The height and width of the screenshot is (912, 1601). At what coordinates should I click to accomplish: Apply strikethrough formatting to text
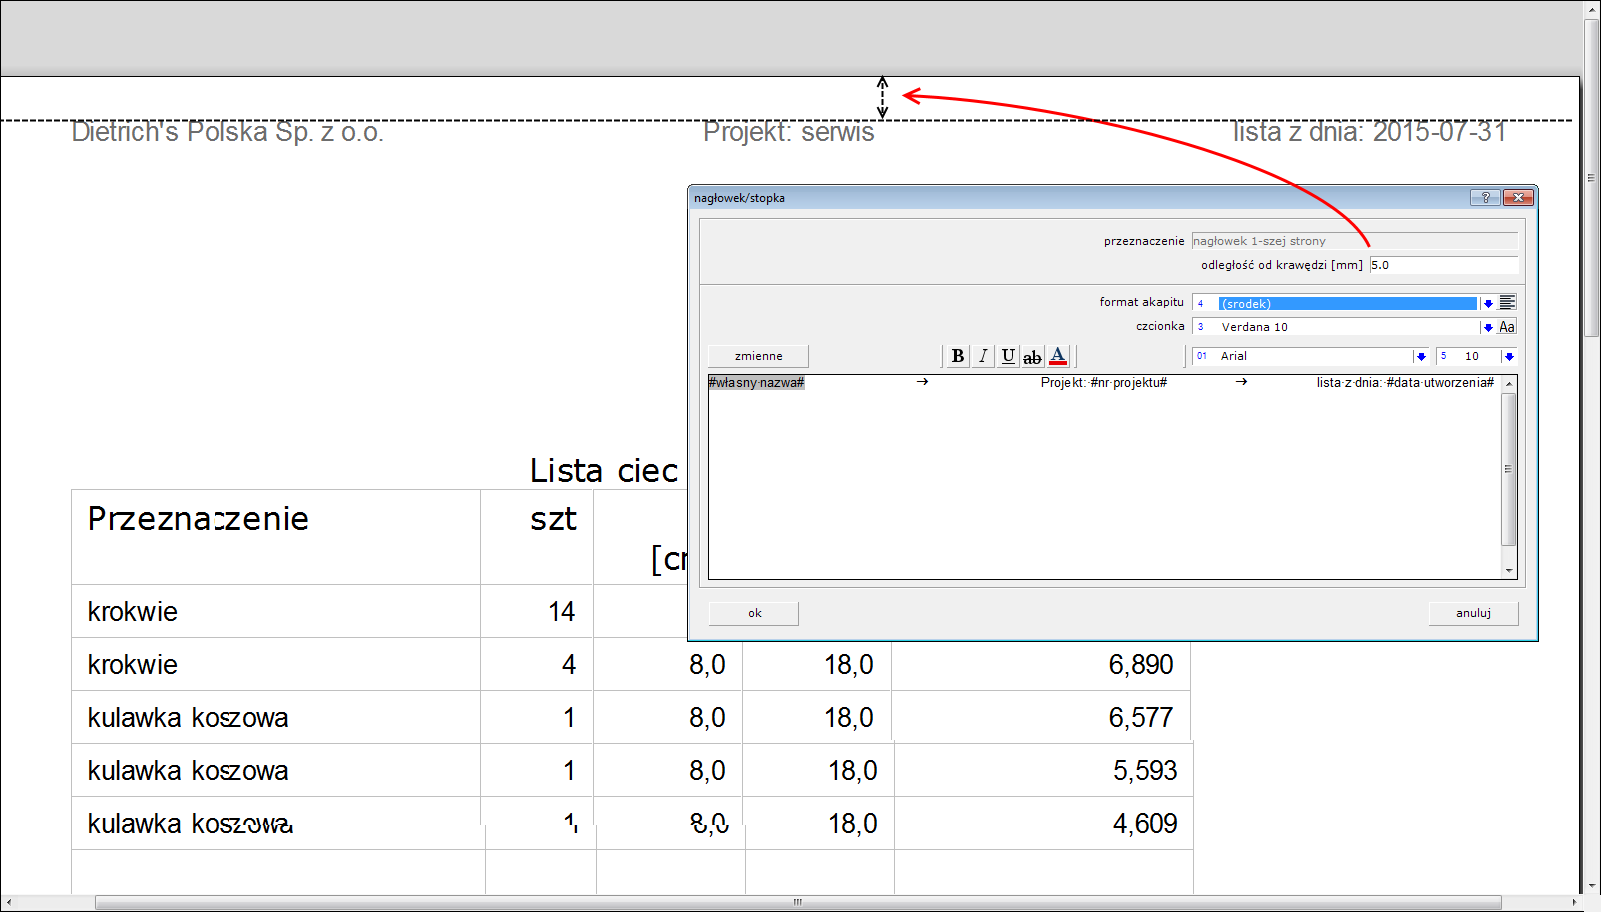pos(1032,356)
